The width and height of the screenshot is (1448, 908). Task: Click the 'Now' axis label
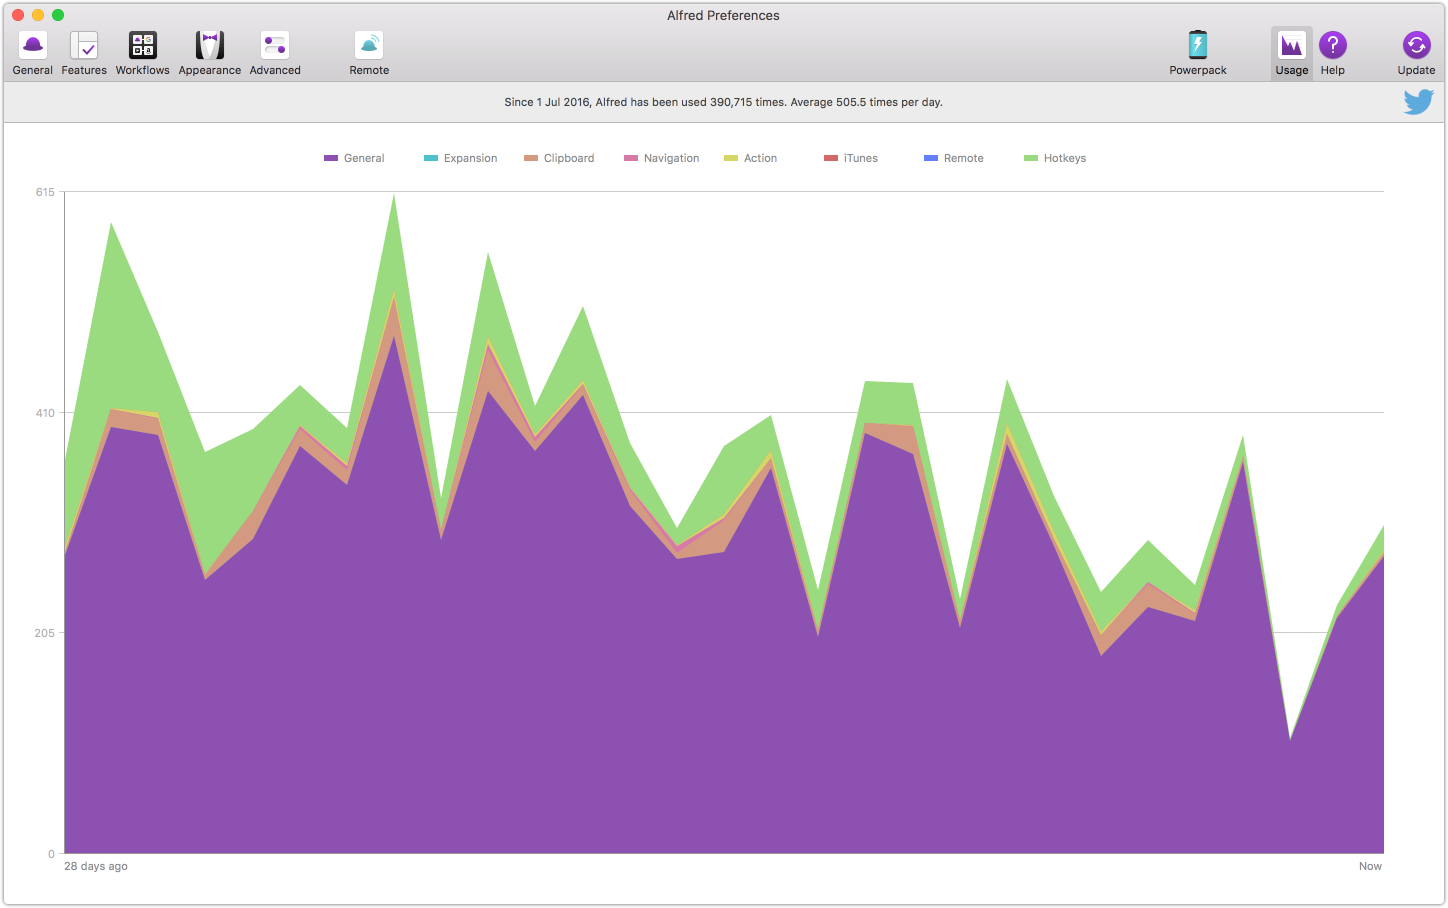click(x=1370, y=866)
